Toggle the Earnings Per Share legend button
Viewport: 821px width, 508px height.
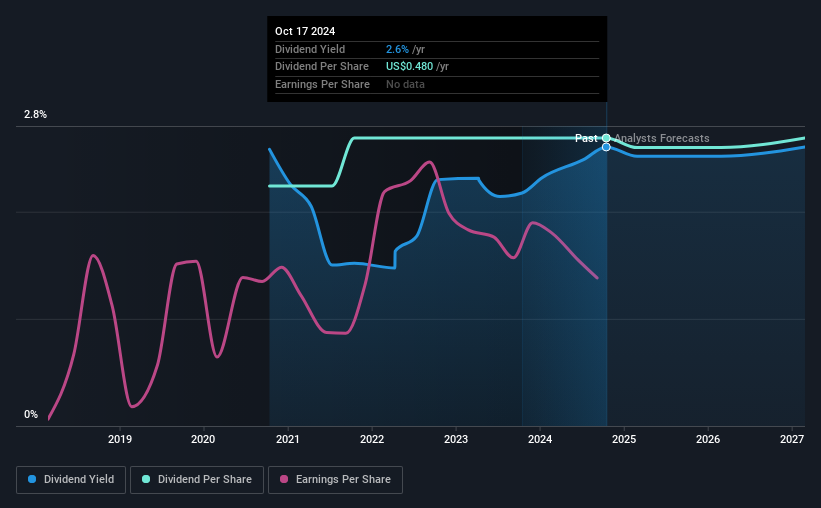point(335,480)
